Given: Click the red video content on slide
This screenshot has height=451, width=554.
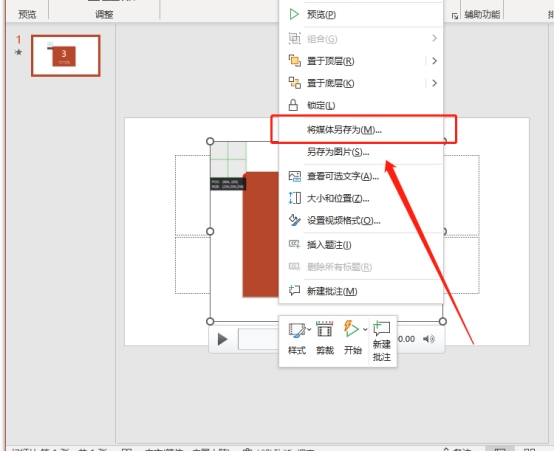Looking at the screenshot, I should tap(261, 235).
